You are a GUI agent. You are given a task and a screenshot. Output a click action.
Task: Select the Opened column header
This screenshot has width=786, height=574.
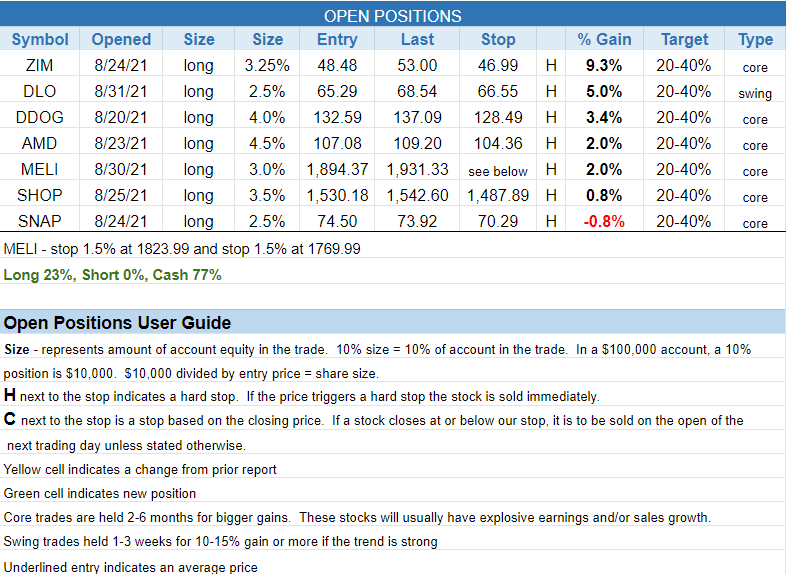click(x=121, y=39)
